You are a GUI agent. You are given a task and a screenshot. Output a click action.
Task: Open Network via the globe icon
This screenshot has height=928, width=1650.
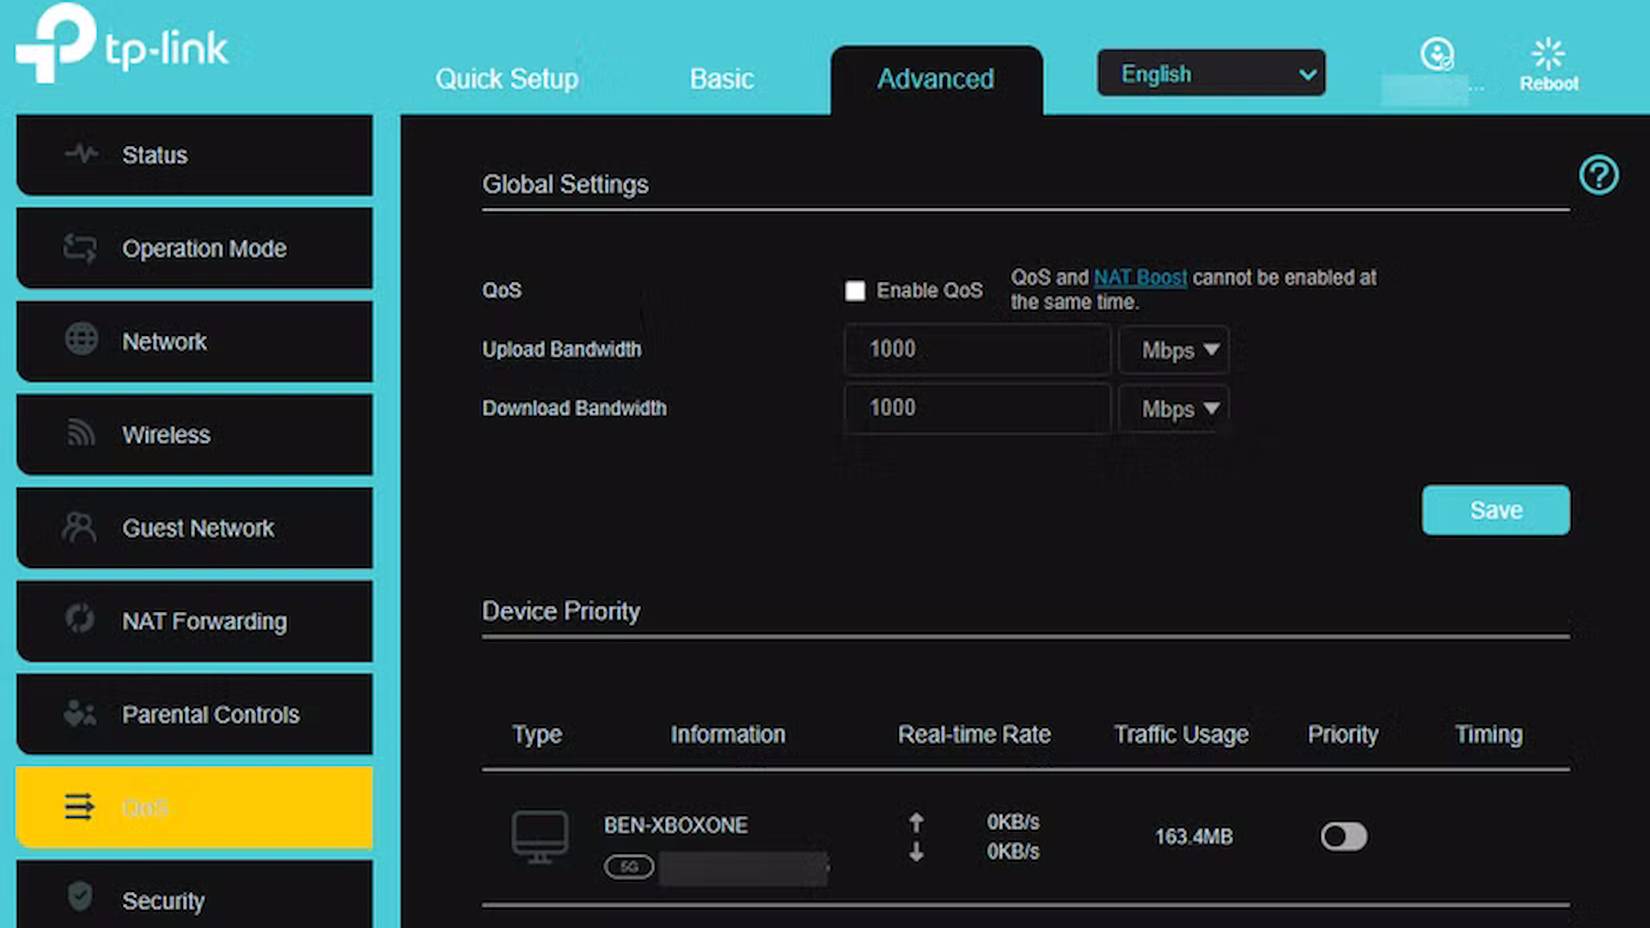(79, 341)
